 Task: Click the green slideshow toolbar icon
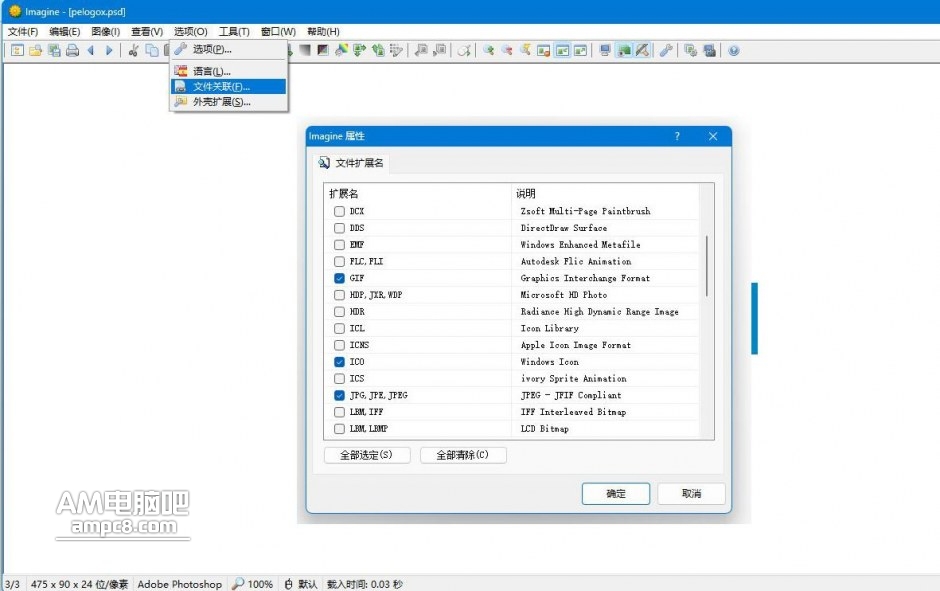click(624, 50)
